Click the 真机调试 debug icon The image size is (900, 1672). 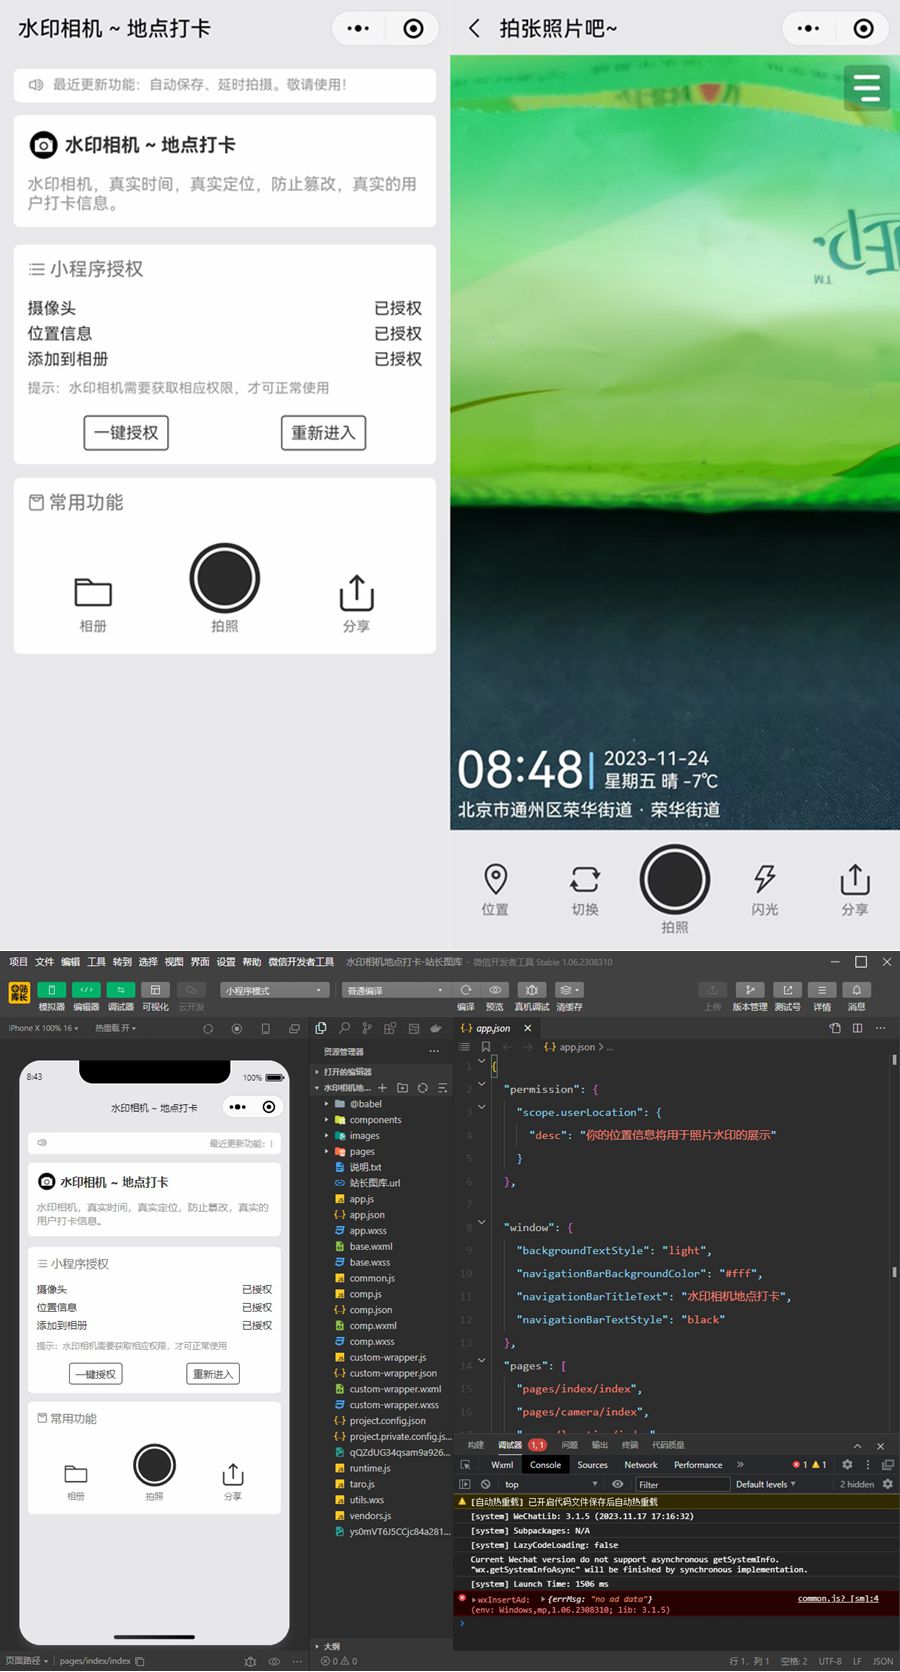click(x=531, y=990)
